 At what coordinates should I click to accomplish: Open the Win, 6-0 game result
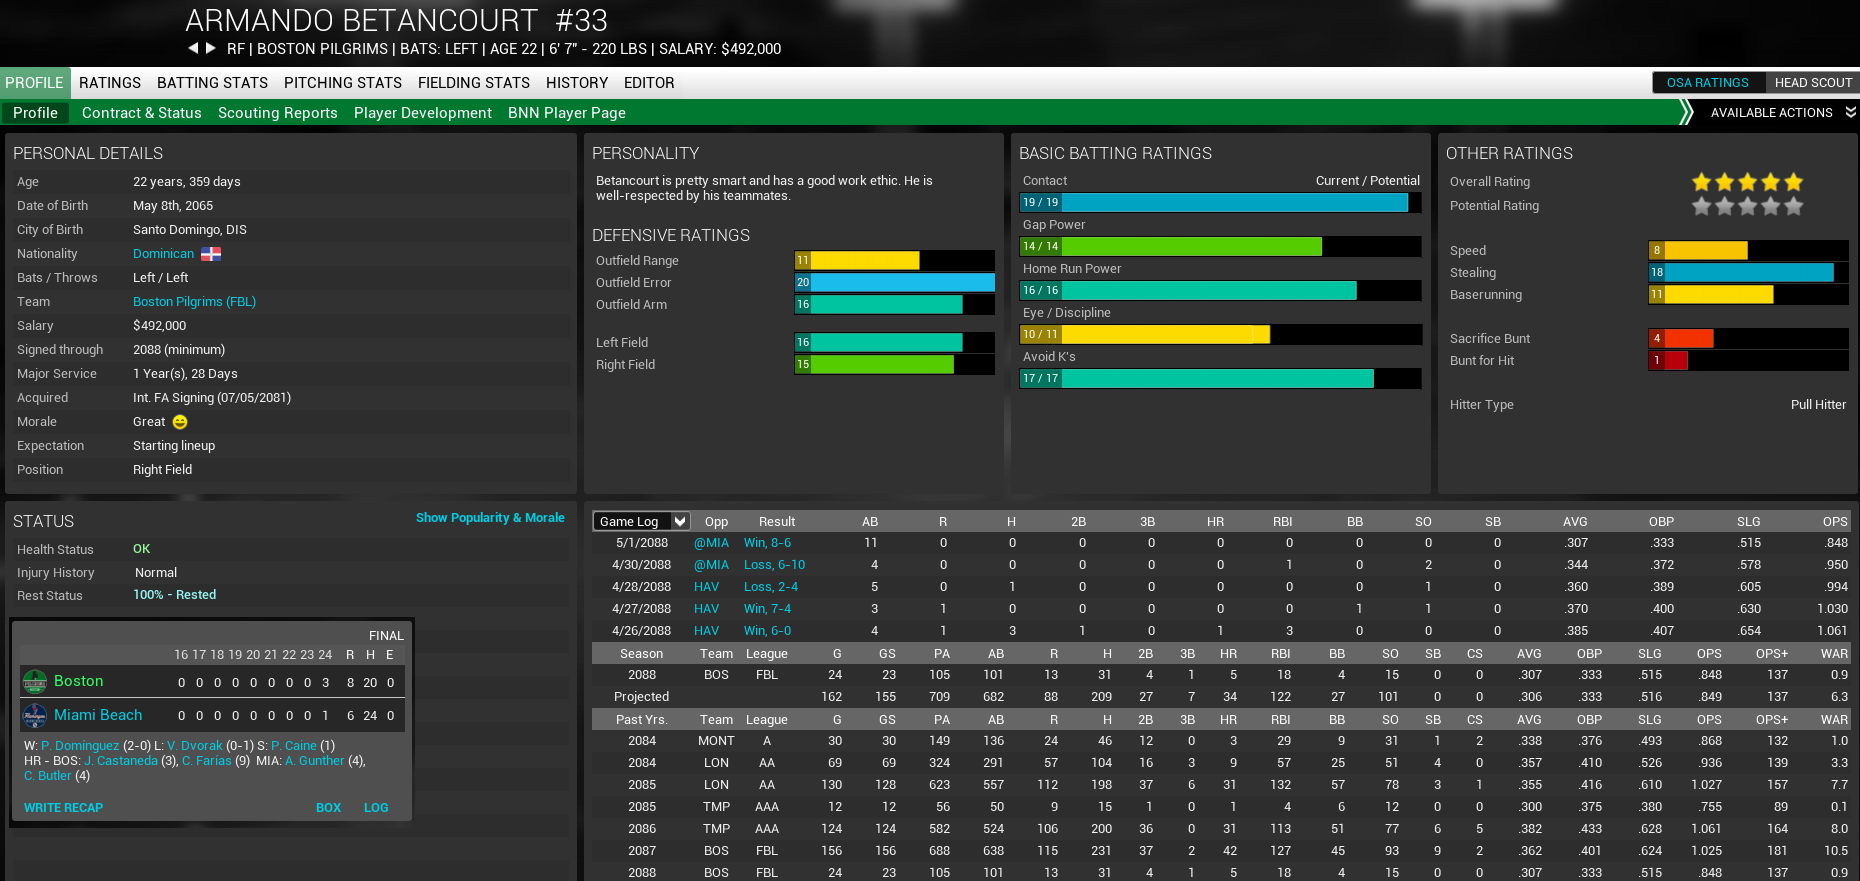tap(767, 631)
